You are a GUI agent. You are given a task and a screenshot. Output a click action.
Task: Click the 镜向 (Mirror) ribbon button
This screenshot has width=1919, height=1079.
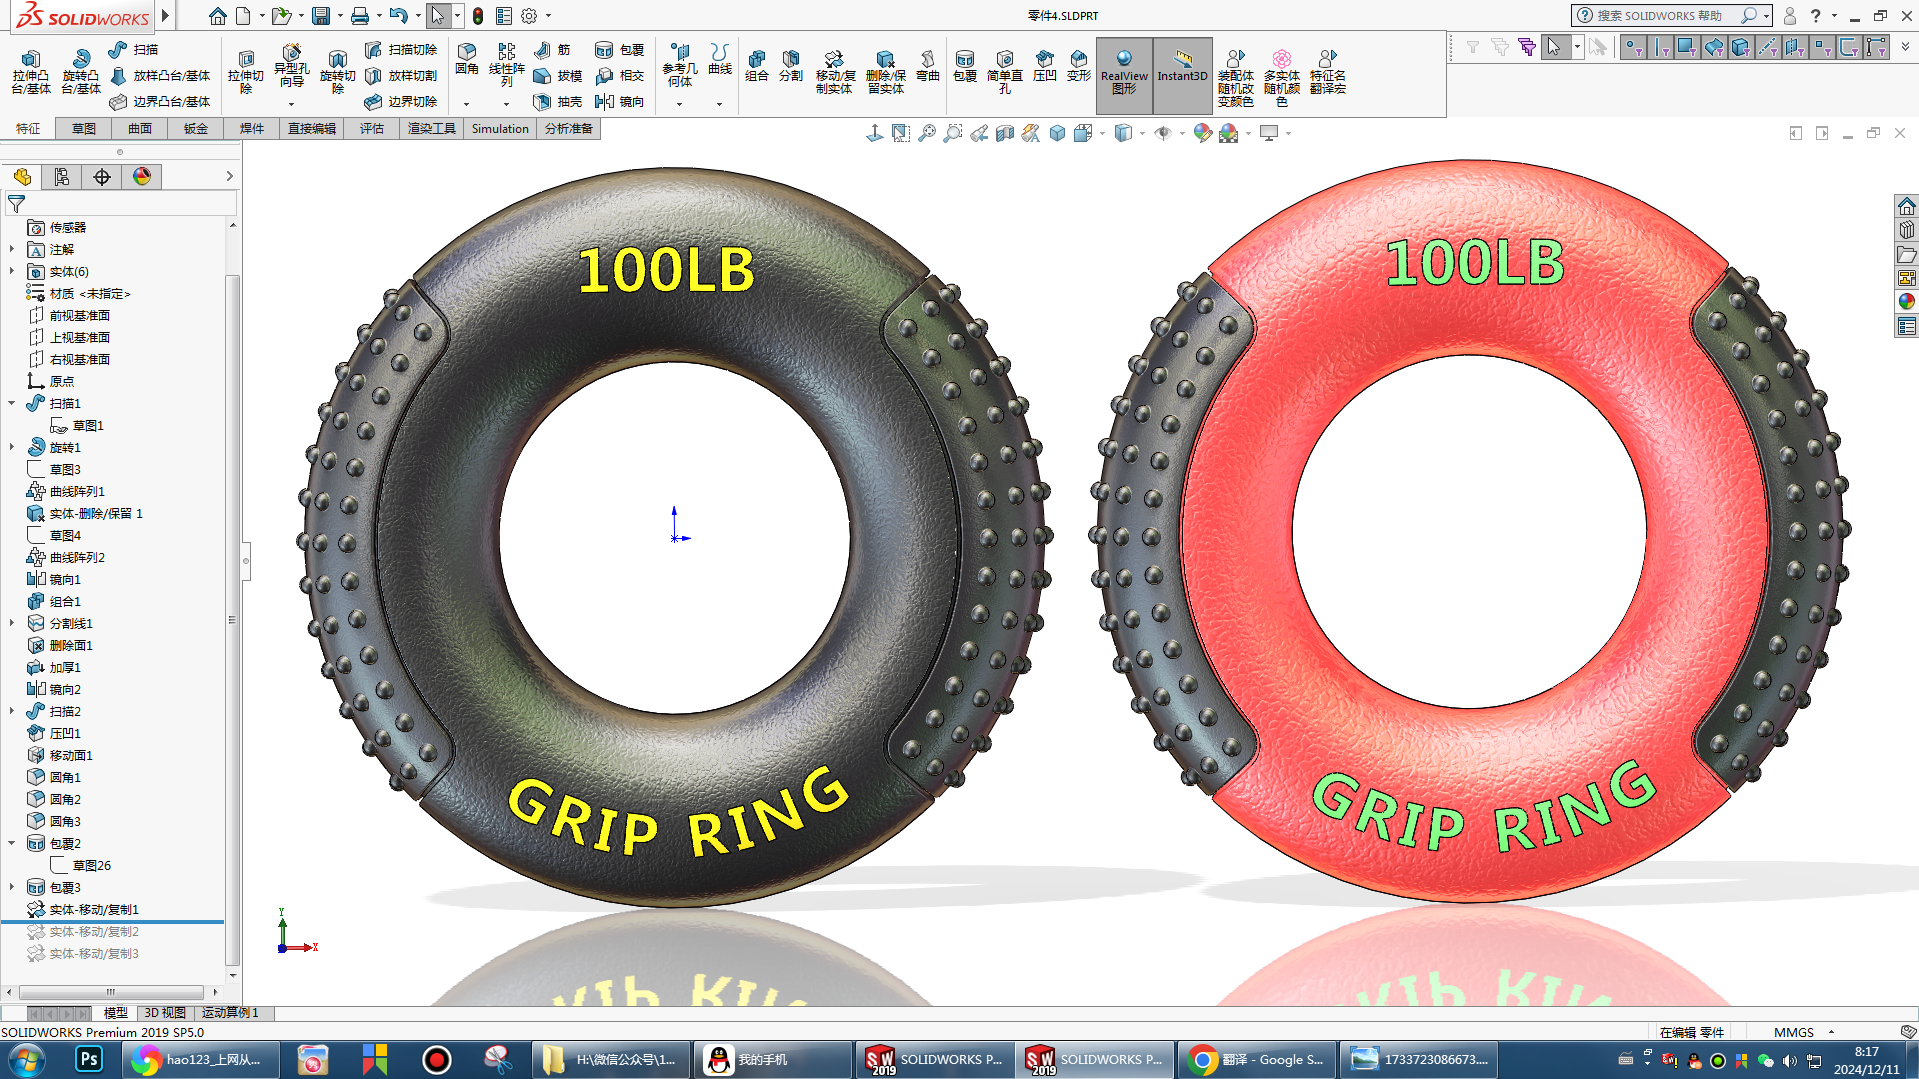click(x=620, y=101)
